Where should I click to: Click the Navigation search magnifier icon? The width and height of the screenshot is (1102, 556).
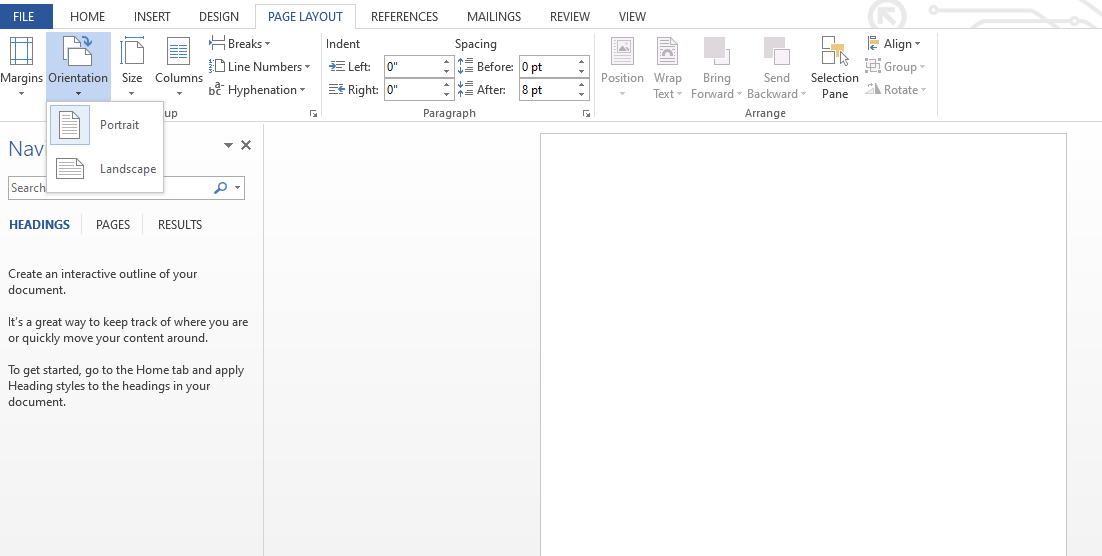tap(221, 188)
